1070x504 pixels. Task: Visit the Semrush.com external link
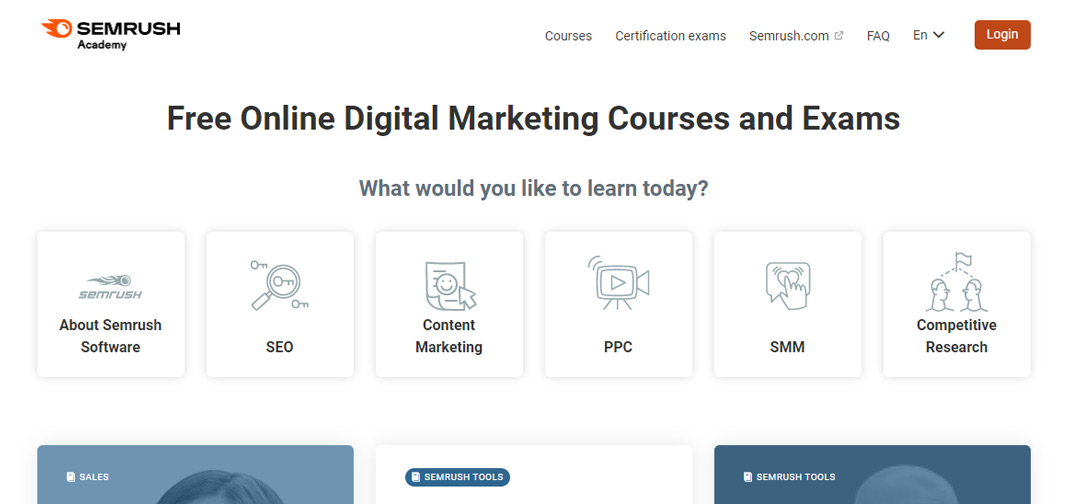pos(789,36)
